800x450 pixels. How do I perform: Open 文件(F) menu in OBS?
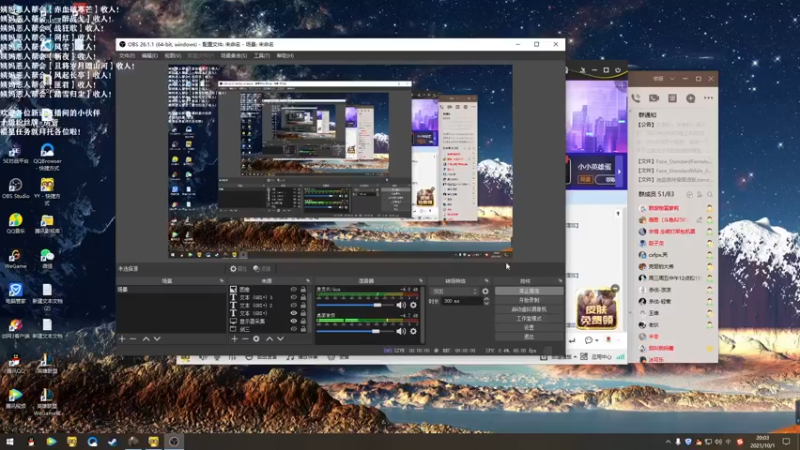tap(127, 56)
